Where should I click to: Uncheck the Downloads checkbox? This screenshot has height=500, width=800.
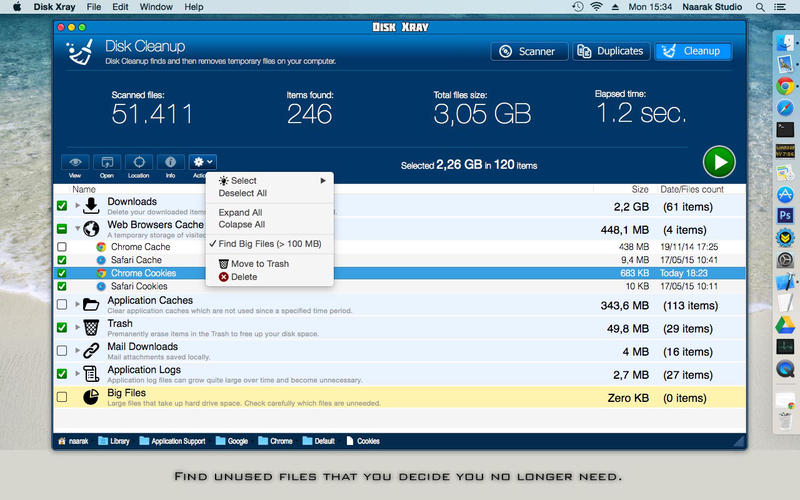(x=62, y=206)
